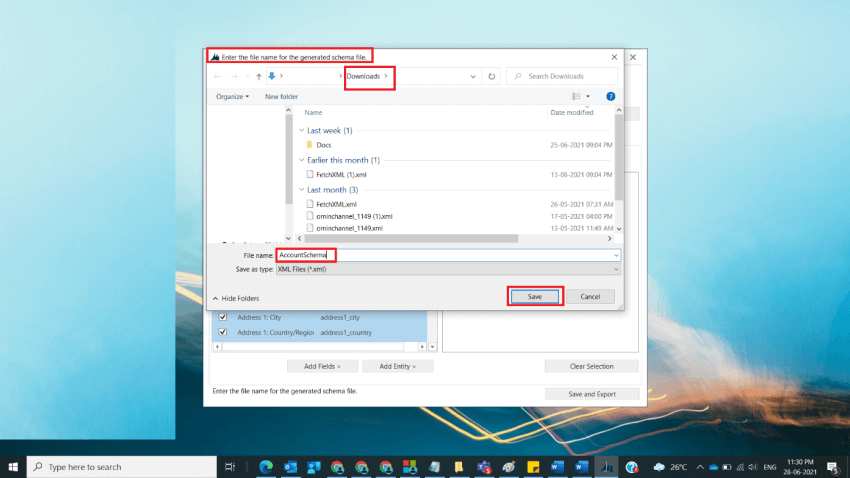Uncheck the Address 1: City checkbox

pos(222,317)
